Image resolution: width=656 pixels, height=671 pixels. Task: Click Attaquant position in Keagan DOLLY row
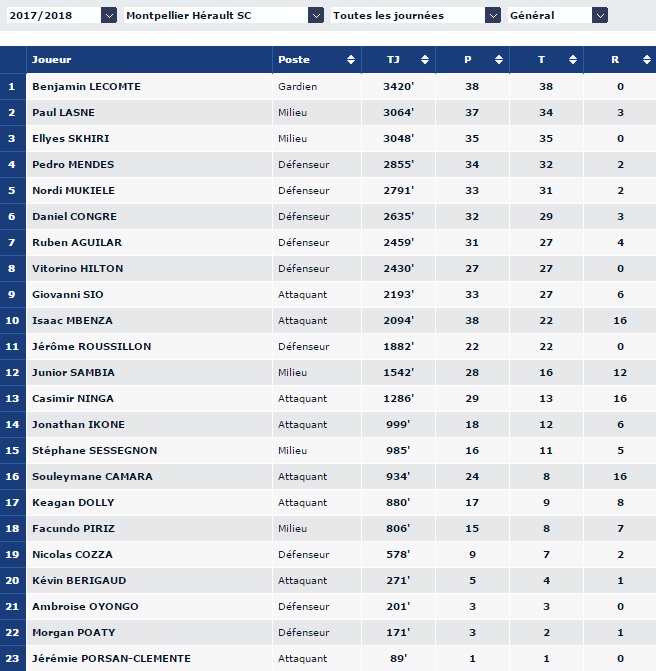tap(303, 502)
